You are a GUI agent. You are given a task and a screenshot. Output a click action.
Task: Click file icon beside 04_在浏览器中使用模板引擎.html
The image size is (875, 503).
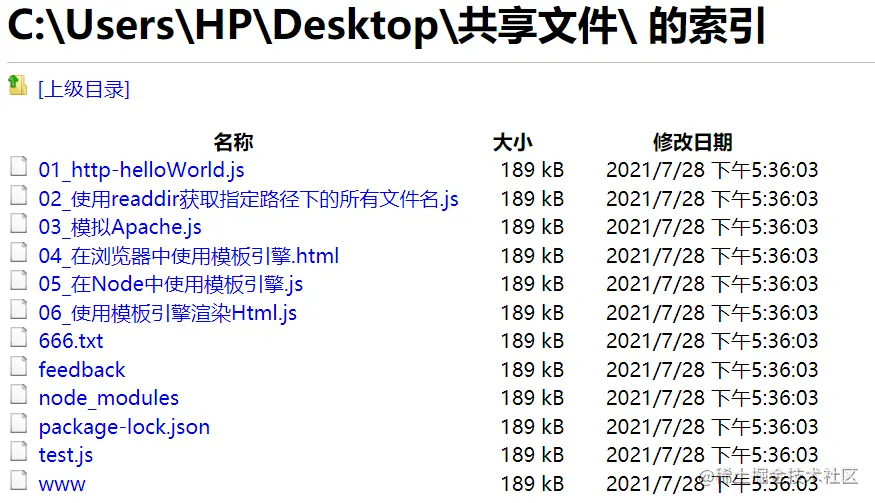(x=18, y=252)
